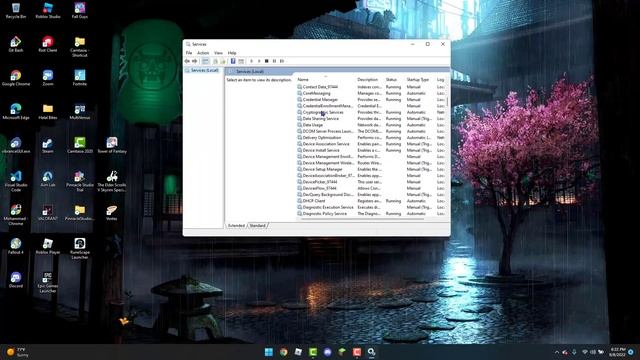Select the Diagnostic Policy Service row
The width and height of the screenshot is (640, 360).
coord(370,213)
